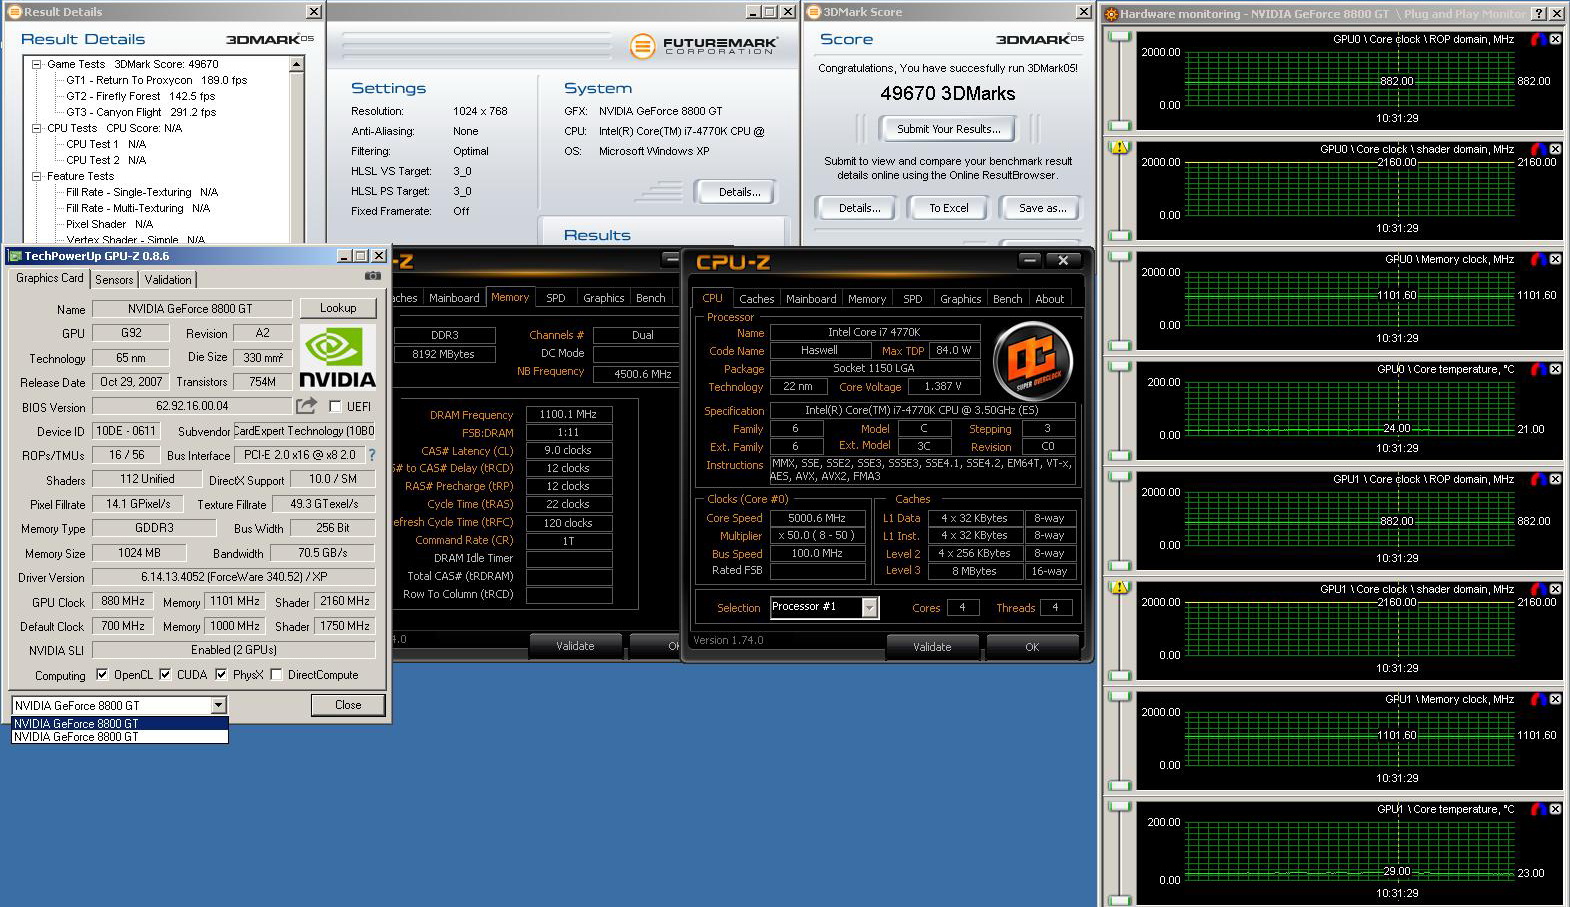The width and height of the screenshot is (1570, 907).
Task: Open the Caches tab in front CPU-Z
Action: coord(756,299)
